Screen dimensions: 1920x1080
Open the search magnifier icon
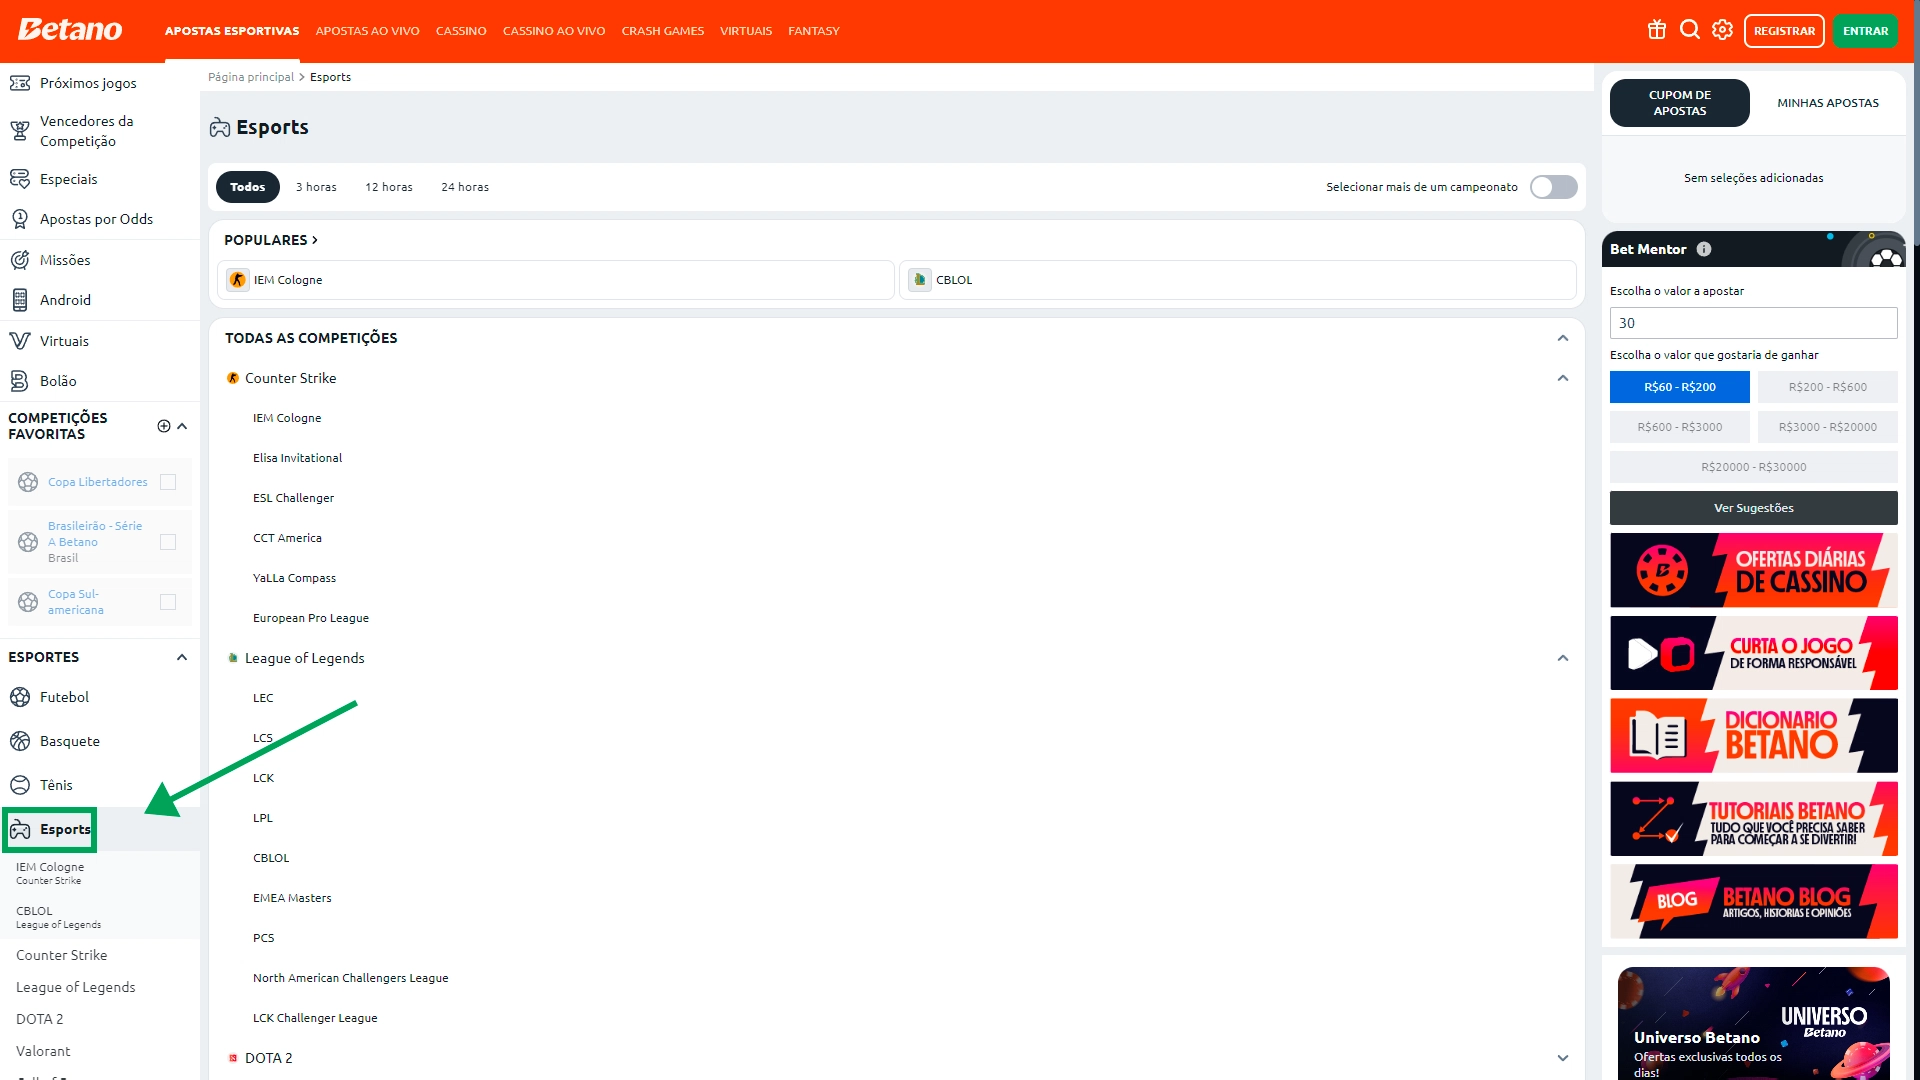[1690, 30]
